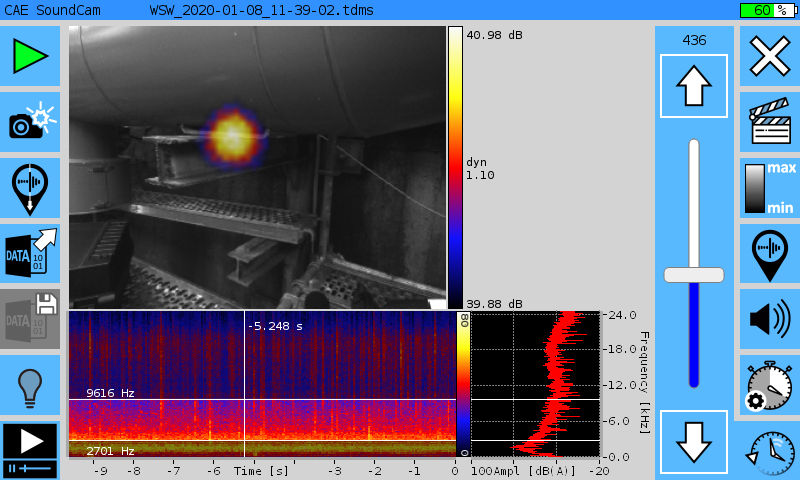This screenshot has height=480, width=800.
Task: Click the vertical slider handle
Action: coord(693,274)
